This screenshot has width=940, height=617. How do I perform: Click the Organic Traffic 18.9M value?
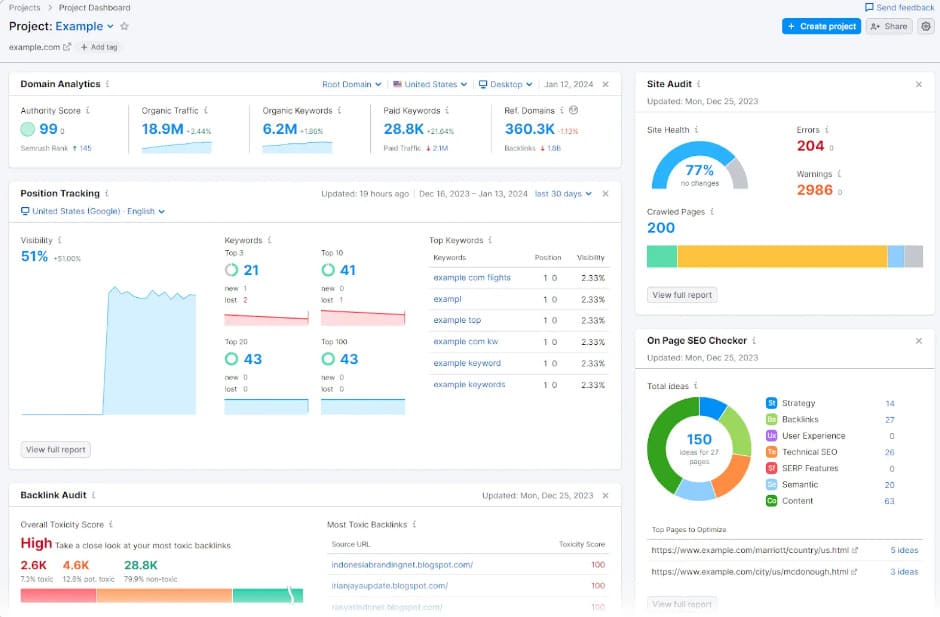(162, 129)
